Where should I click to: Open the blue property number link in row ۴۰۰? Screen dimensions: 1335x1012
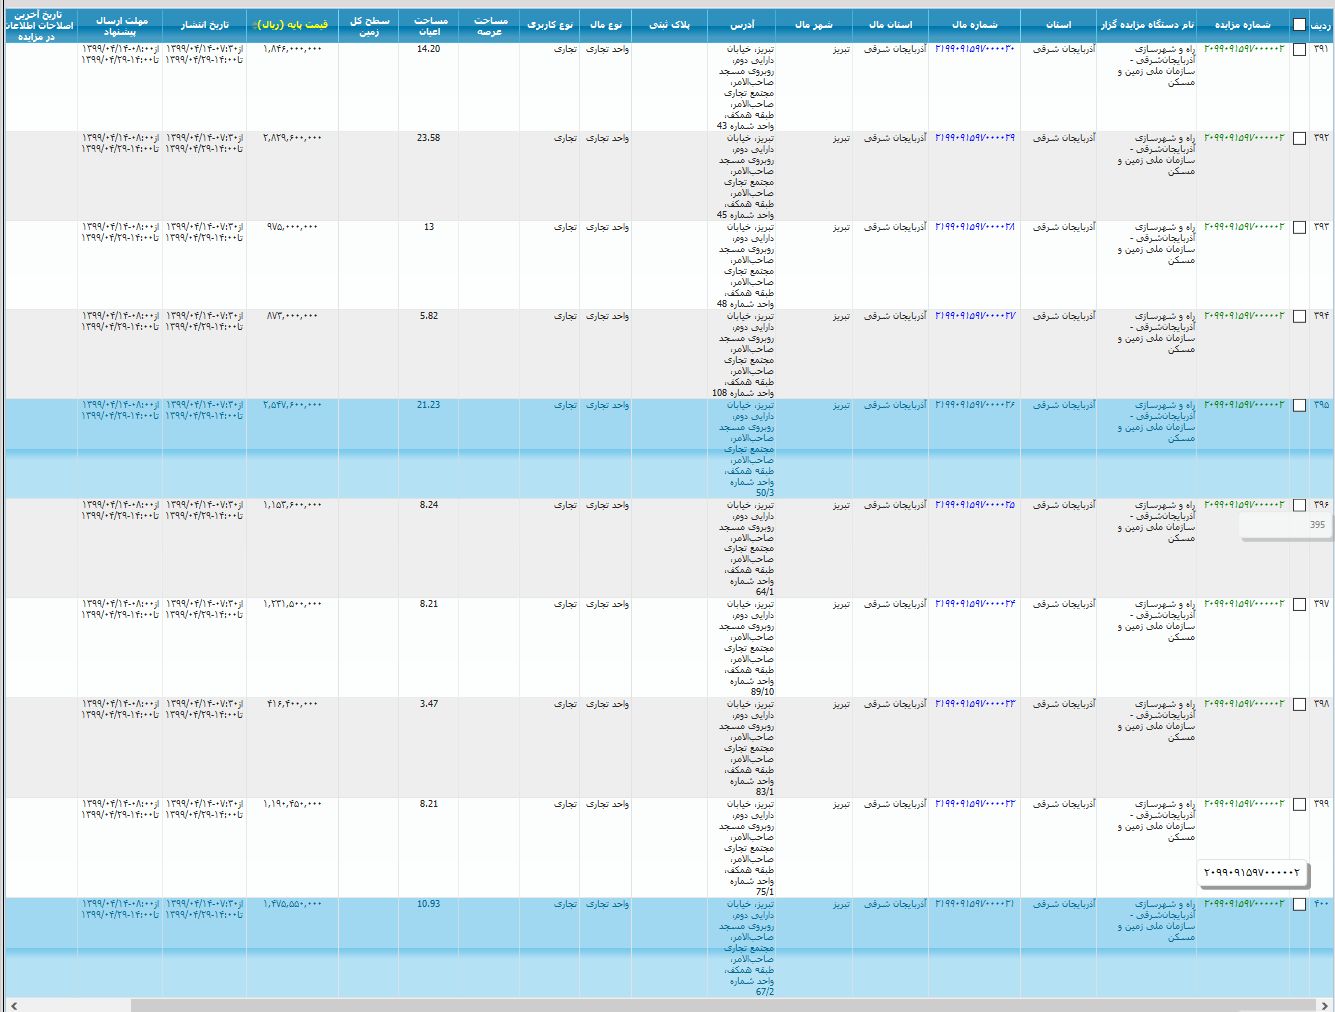(x=975, y=904)
